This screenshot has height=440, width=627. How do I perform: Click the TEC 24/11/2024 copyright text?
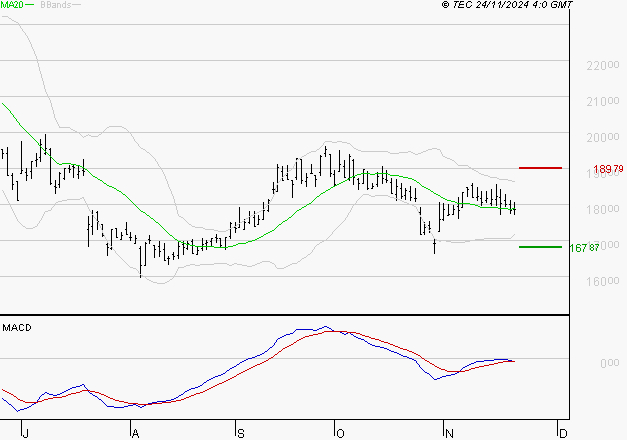pos(507,5)
